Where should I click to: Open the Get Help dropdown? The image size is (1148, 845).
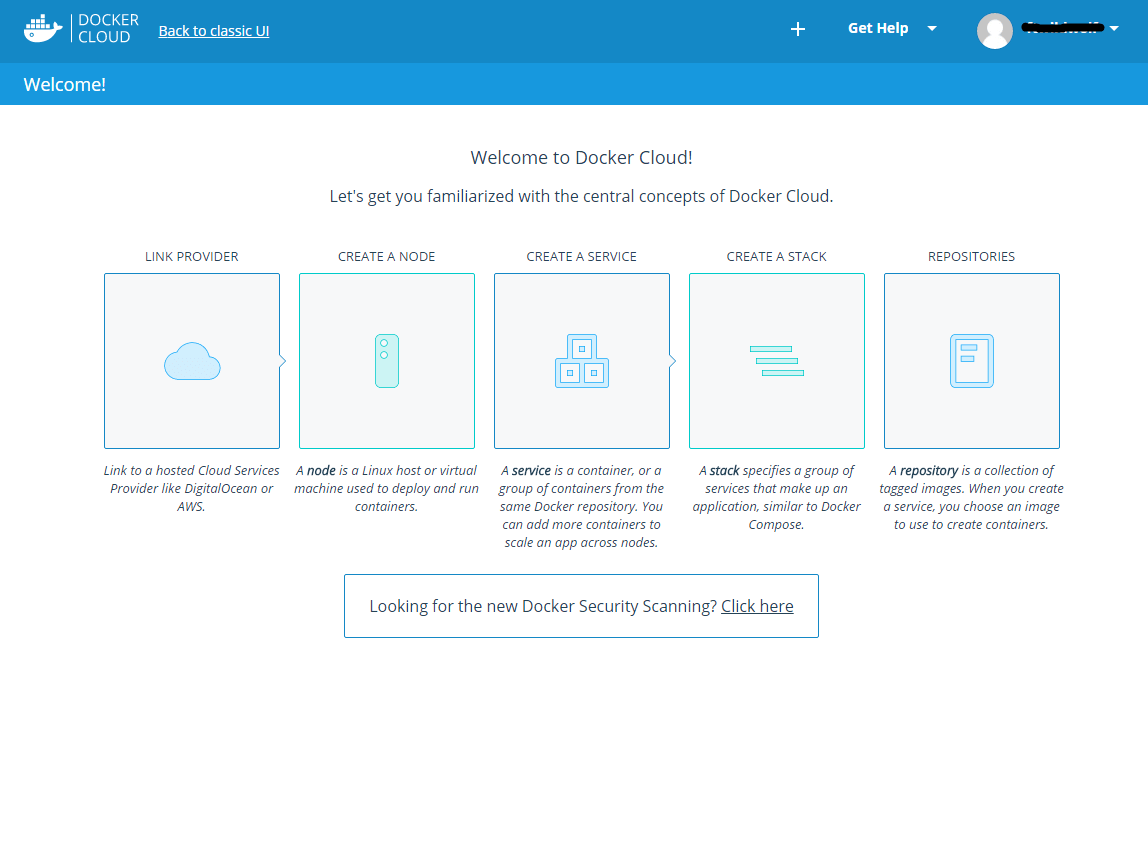click(892, 29)
